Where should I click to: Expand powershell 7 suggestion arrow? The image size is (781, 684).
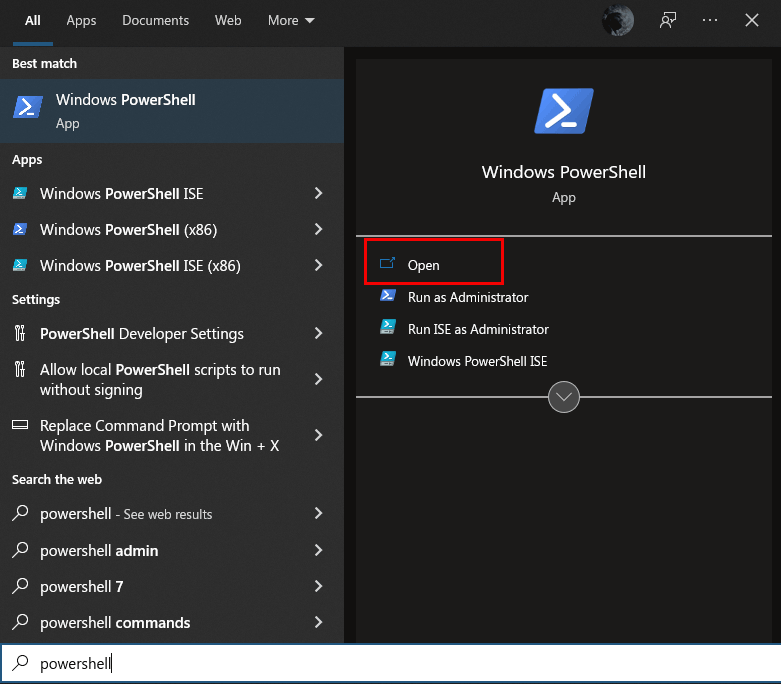tap(318, 586)
